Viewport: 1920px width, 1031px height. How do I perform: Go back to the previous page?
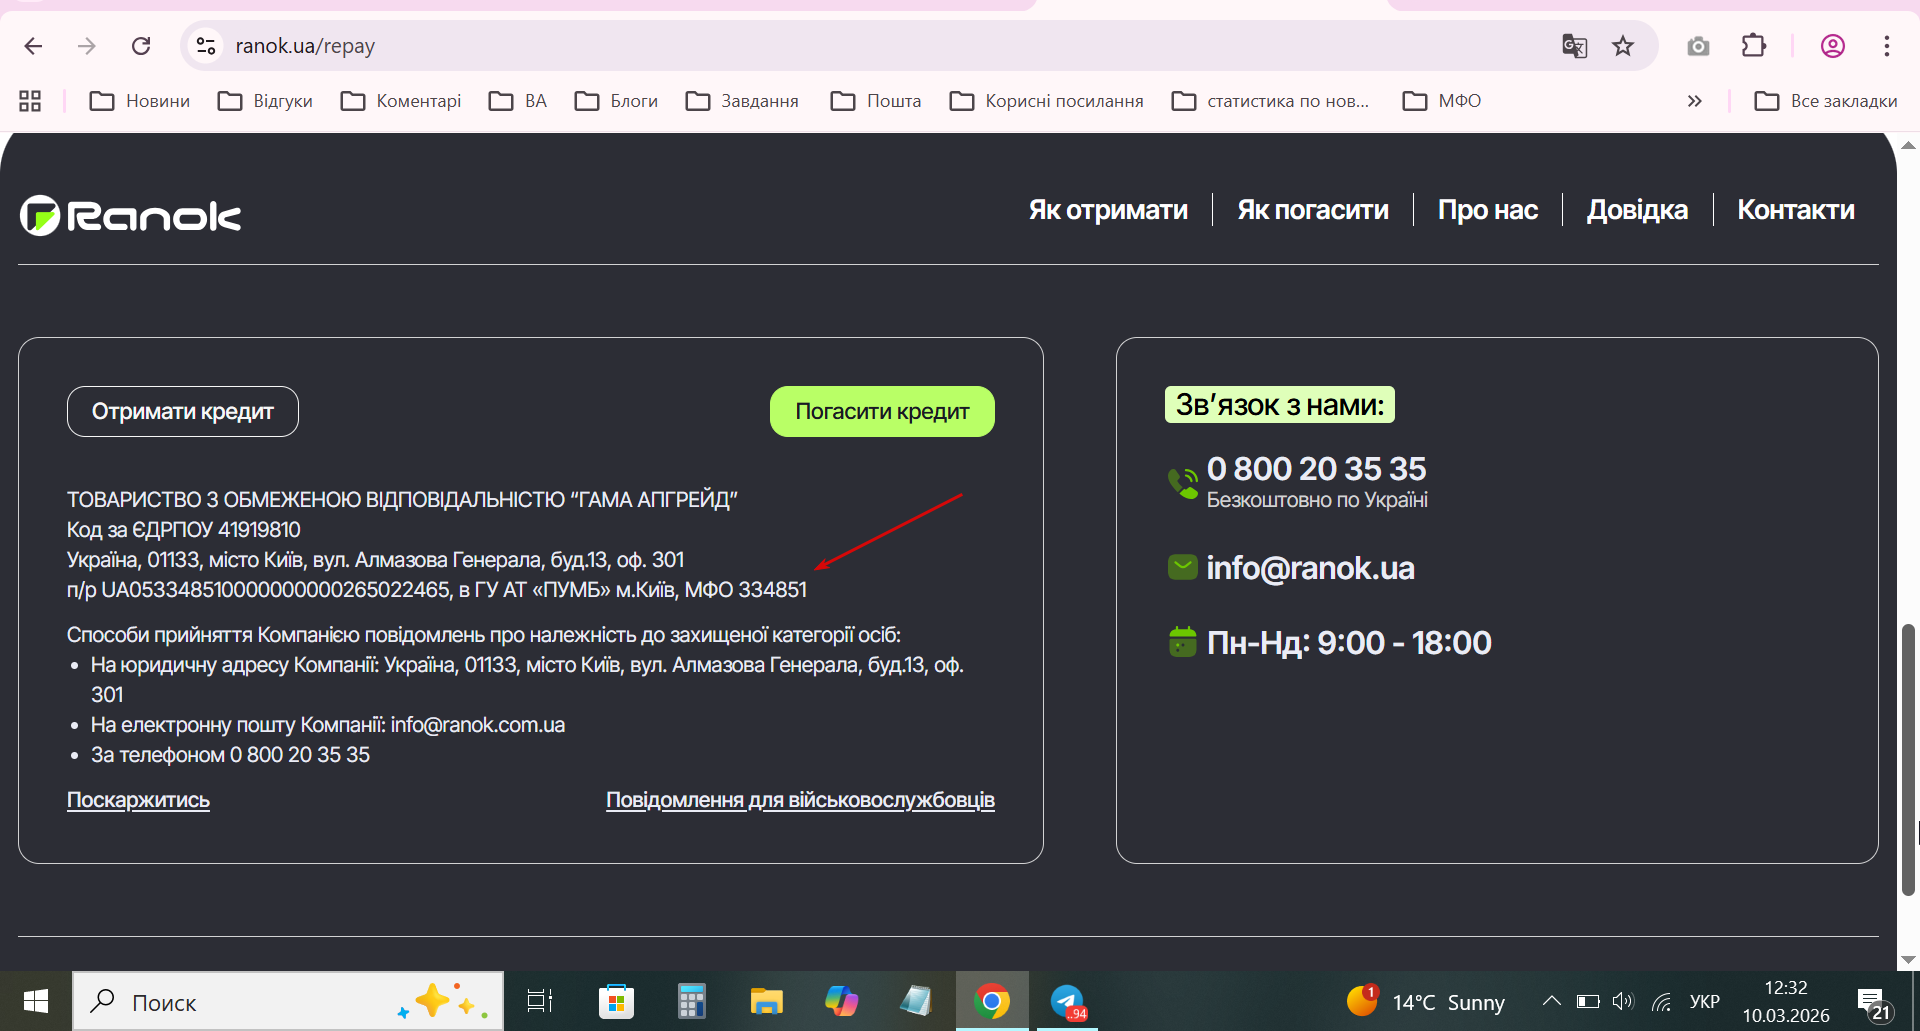(x=33, y=46)
